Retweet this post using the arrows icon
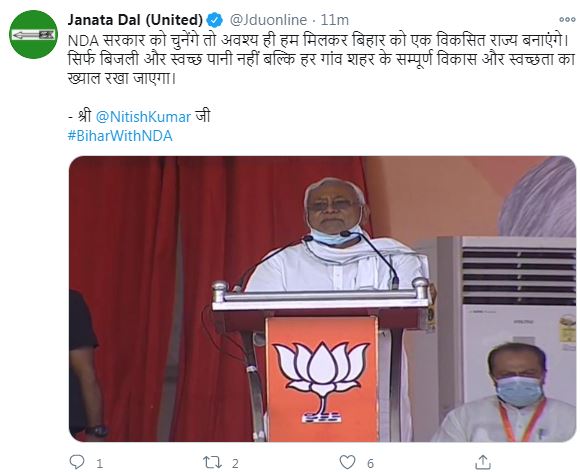This screenshot has height=472, width=580. coord(213,462)
